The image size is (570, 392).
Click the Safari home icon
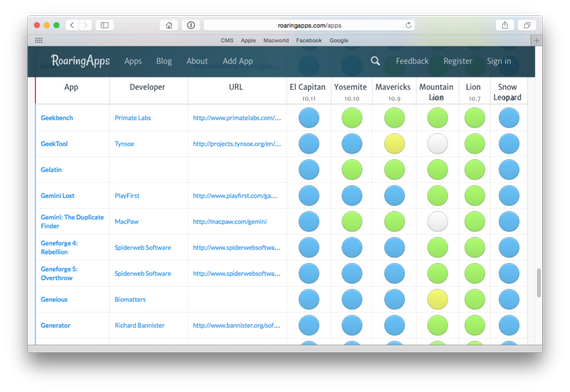coord(169,25)
